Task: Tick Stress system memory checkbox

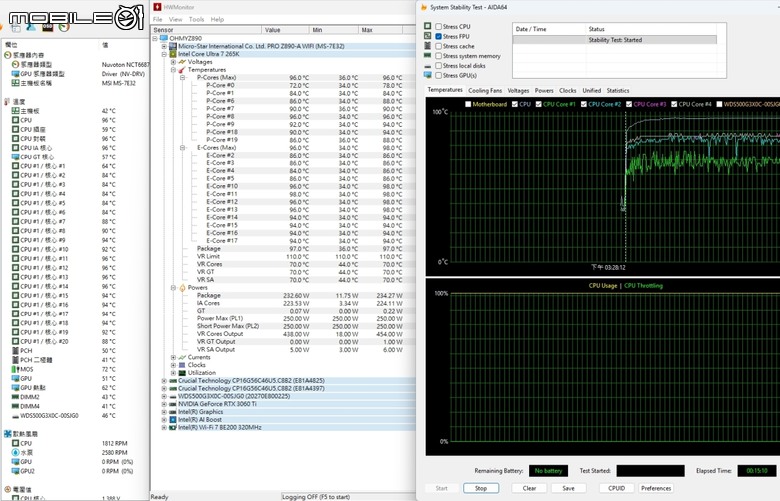Action: click(x=438, y=56)
